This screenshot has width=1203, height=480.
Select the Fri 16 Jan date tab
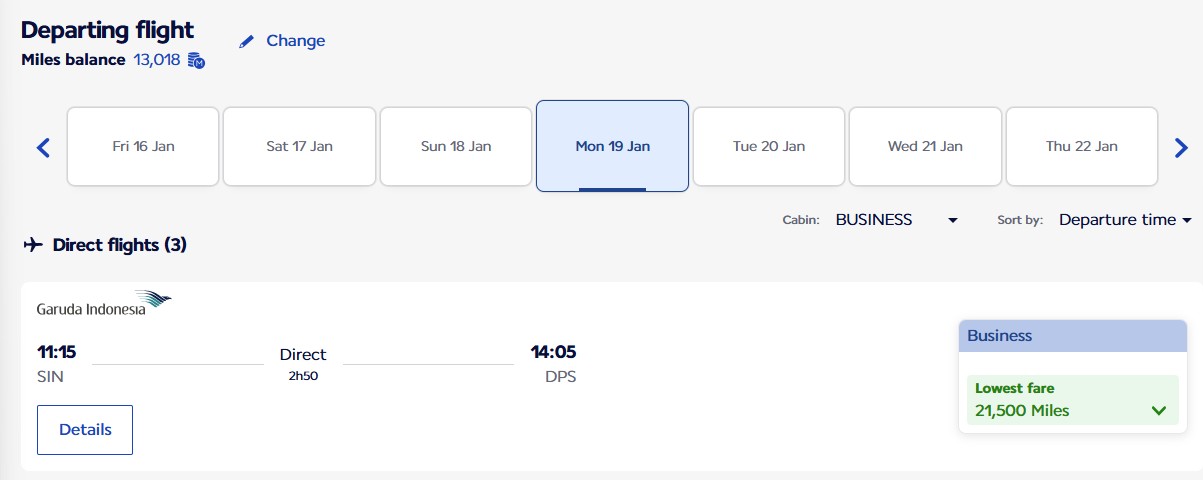[143, 146]
